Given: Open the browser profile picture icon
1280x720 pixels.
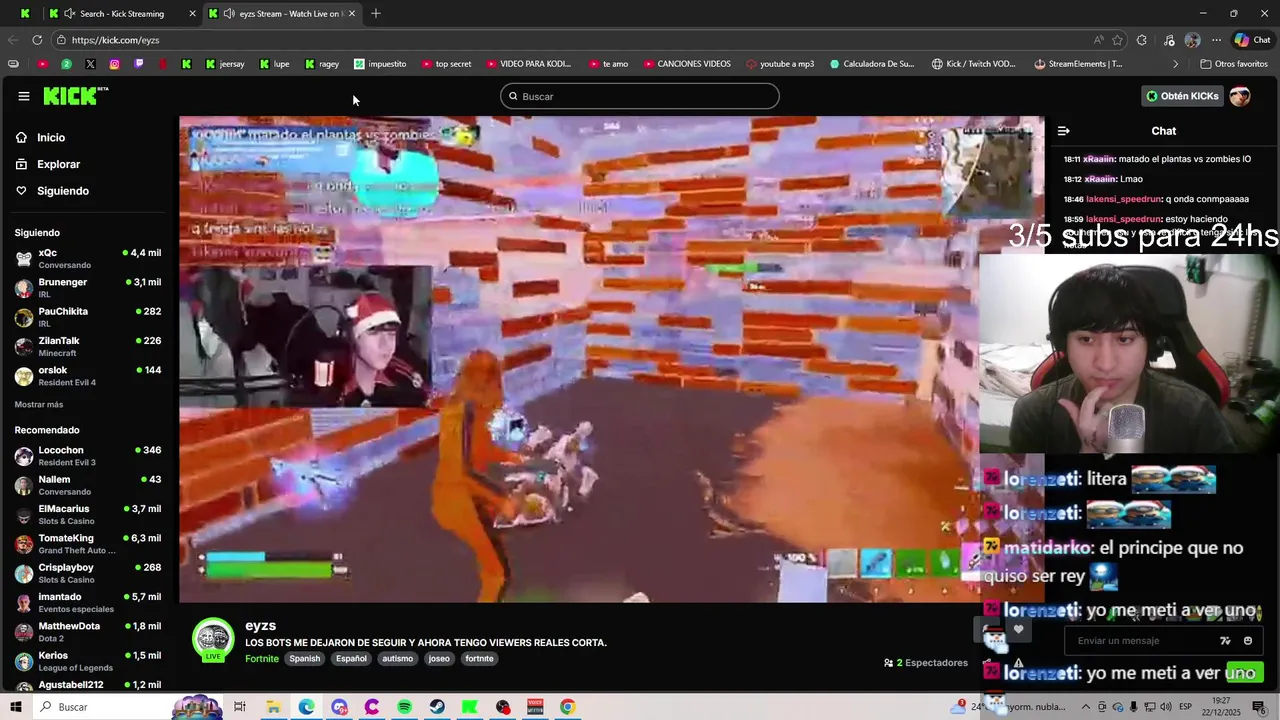Looking at the screenshot, I should click(x=1192, y=40).
